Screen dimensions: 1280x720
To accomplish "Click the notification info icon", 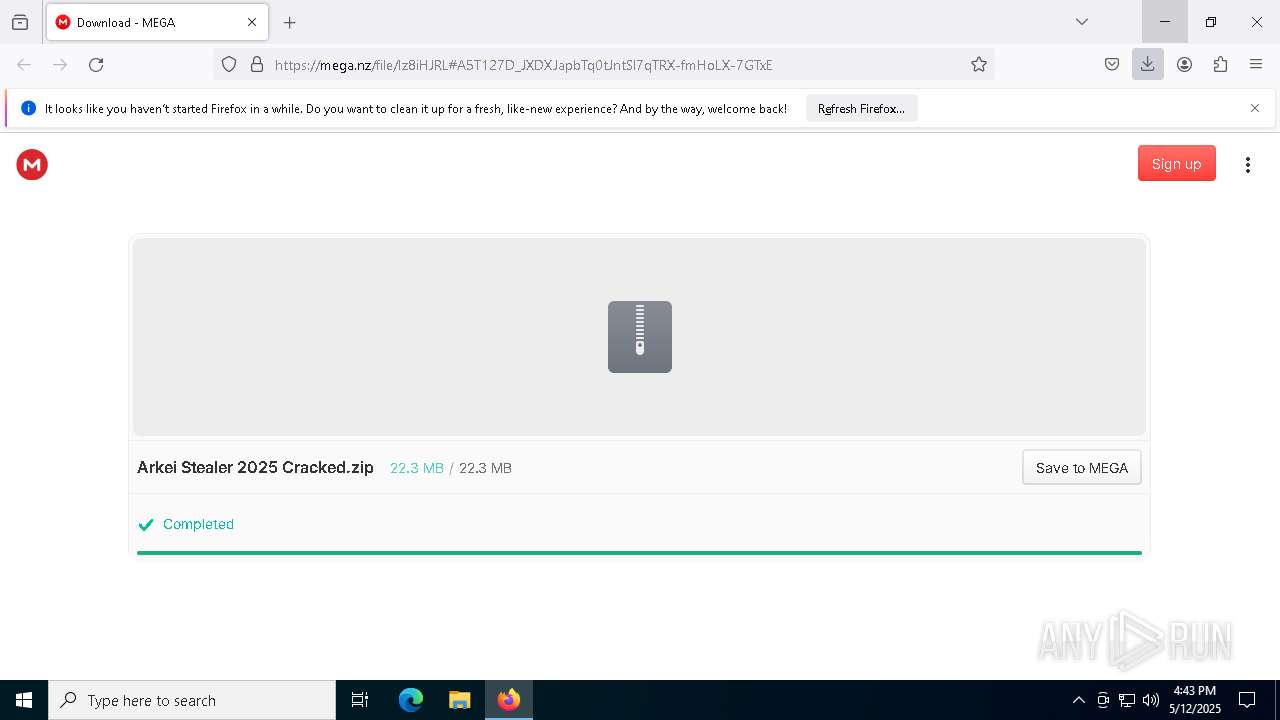I will pos(28,108).
